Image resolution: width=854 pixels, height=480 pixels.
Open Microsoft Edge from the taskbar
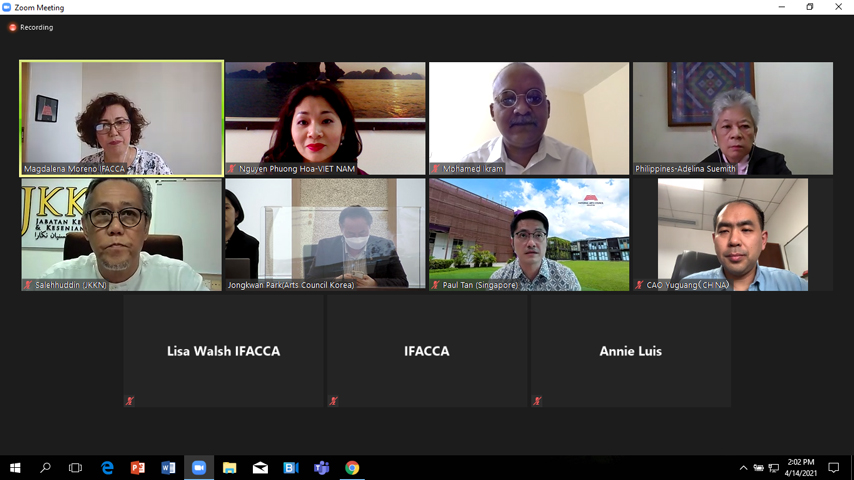107,467
